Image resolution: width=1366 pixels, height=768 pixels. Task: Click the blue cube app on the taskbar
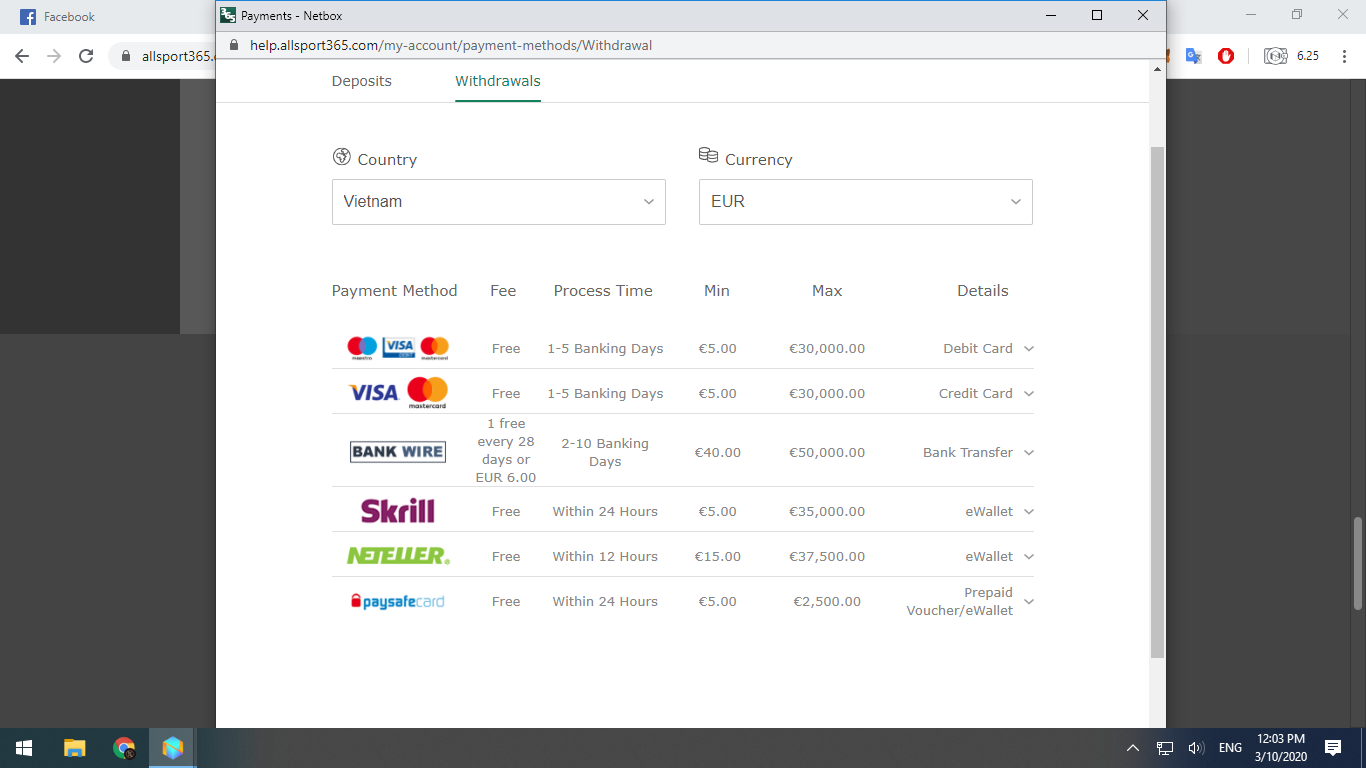tap(173, 748)
